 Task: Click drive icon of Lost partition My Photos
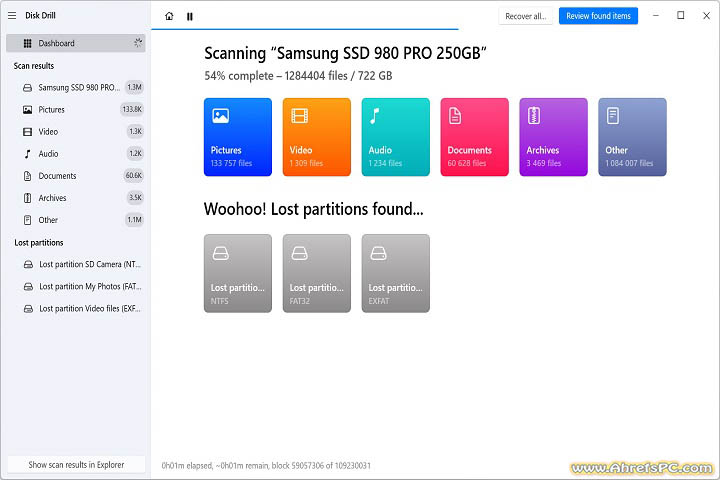click(28, 287)
